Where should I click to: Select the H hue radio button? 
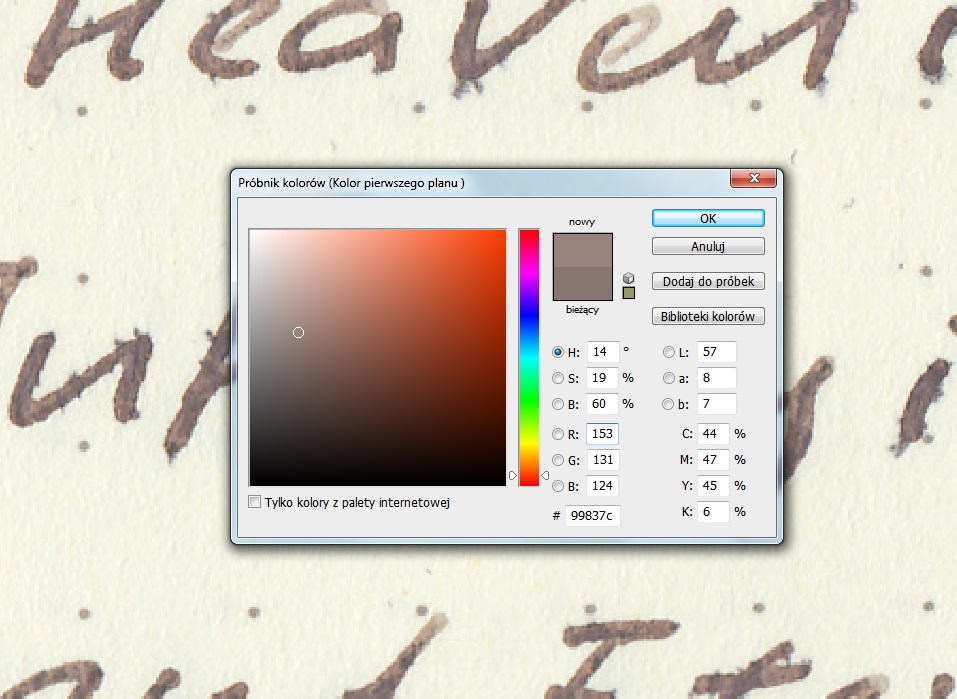point(559,352)
